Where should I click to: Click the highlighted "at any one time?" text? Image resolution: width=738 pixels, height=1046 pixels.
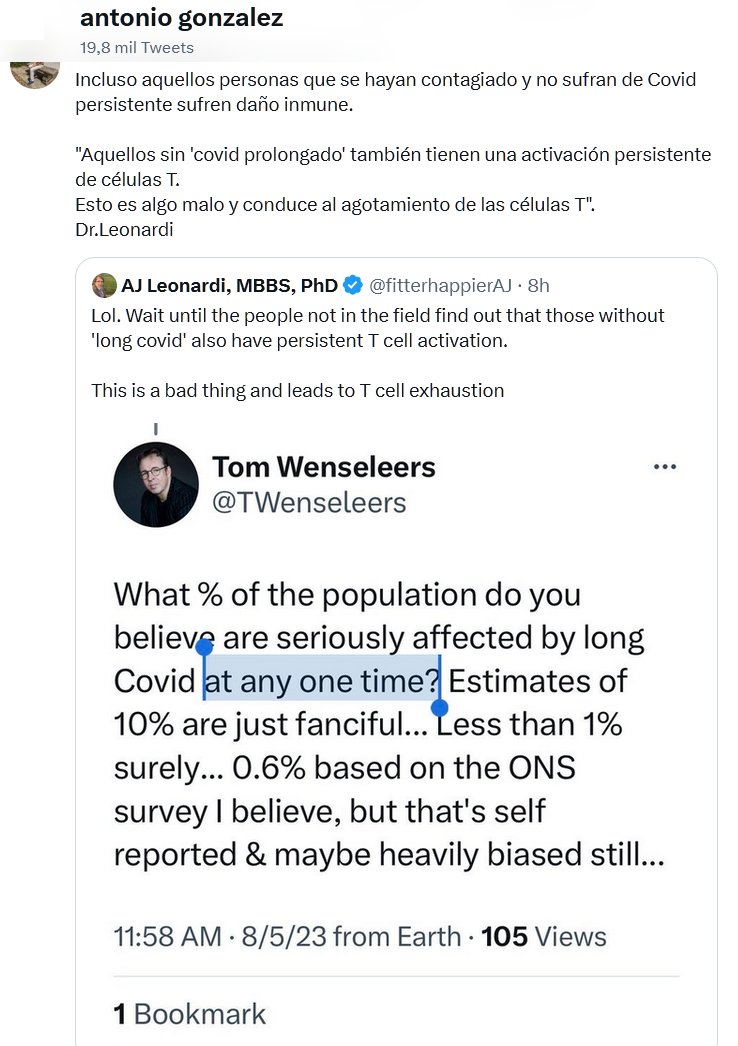pyautogui.click(x=322, y=681)
